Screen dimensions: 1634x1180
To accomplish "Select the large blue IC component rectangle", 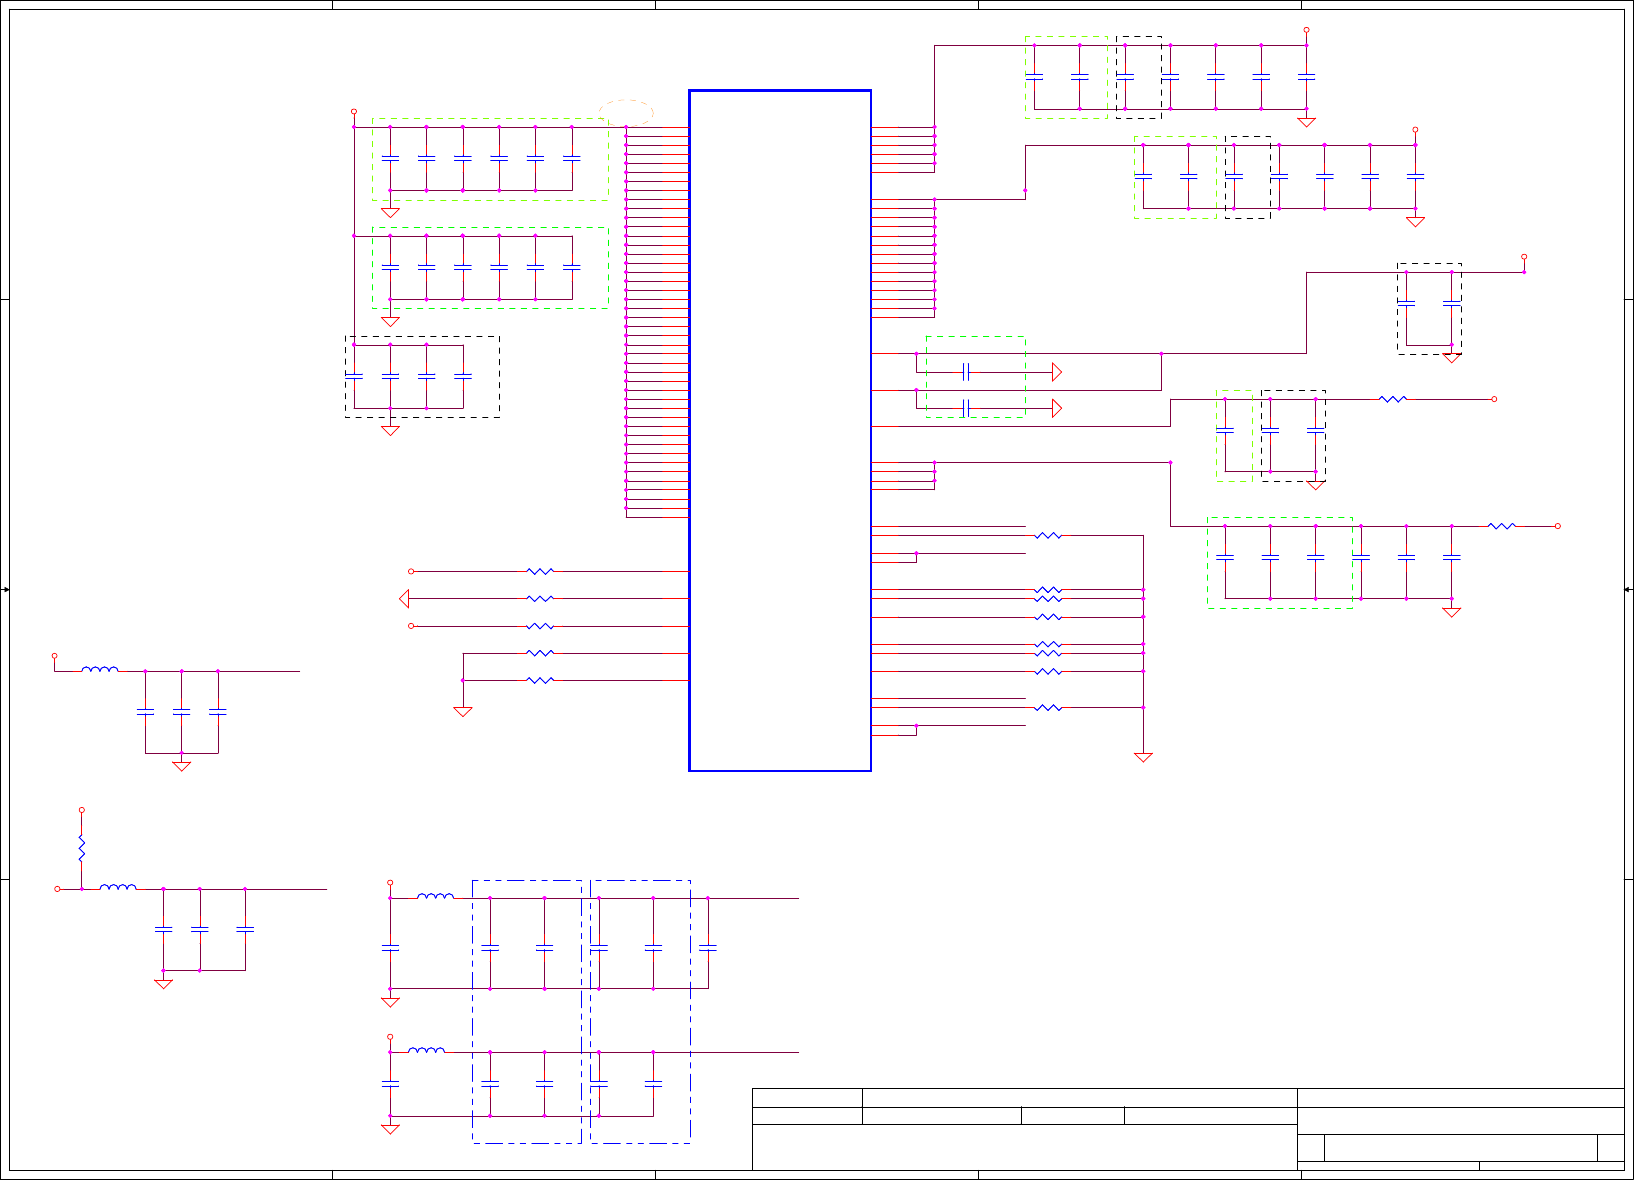I will pos(780,431).
